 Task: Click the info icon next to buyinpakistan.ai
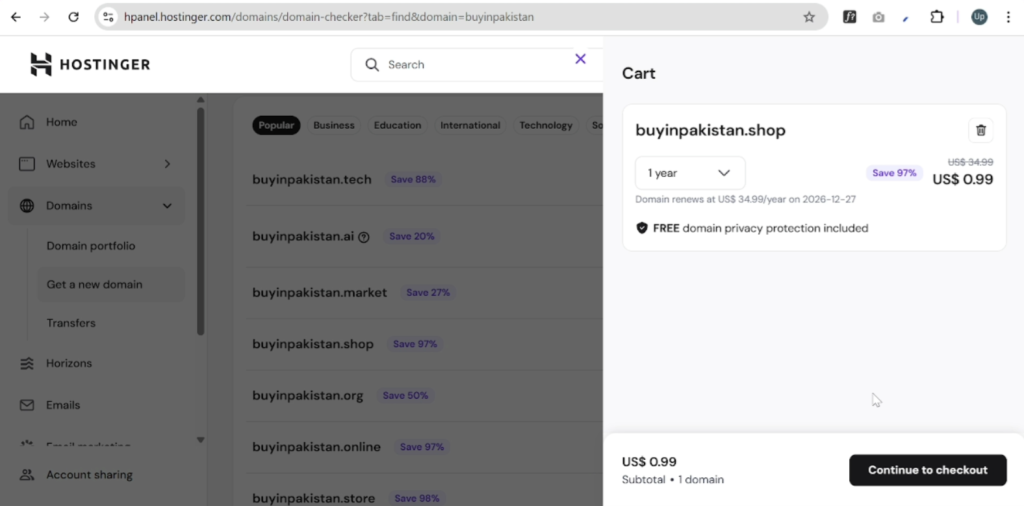tap(364, 237)
